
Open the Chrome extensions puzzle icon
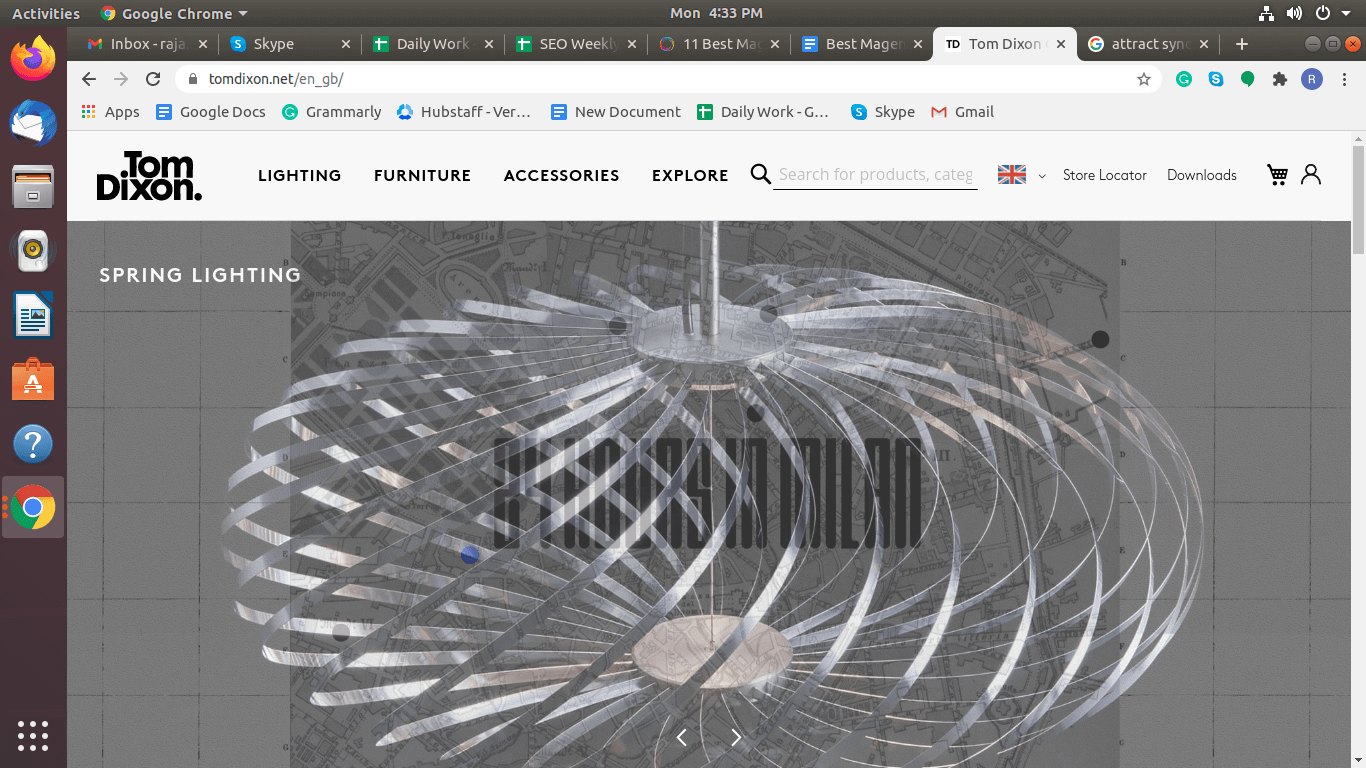click(x=1280, y=79)
